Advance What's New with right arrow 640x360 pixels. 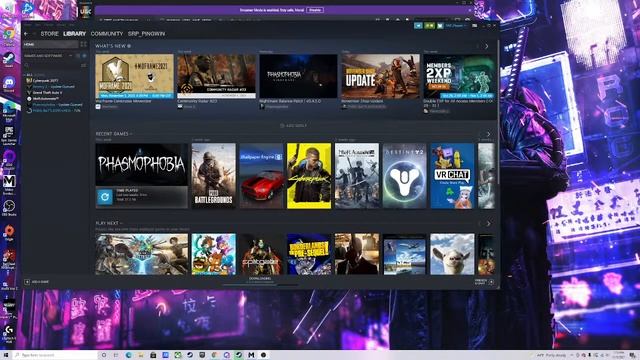[487, 46]
